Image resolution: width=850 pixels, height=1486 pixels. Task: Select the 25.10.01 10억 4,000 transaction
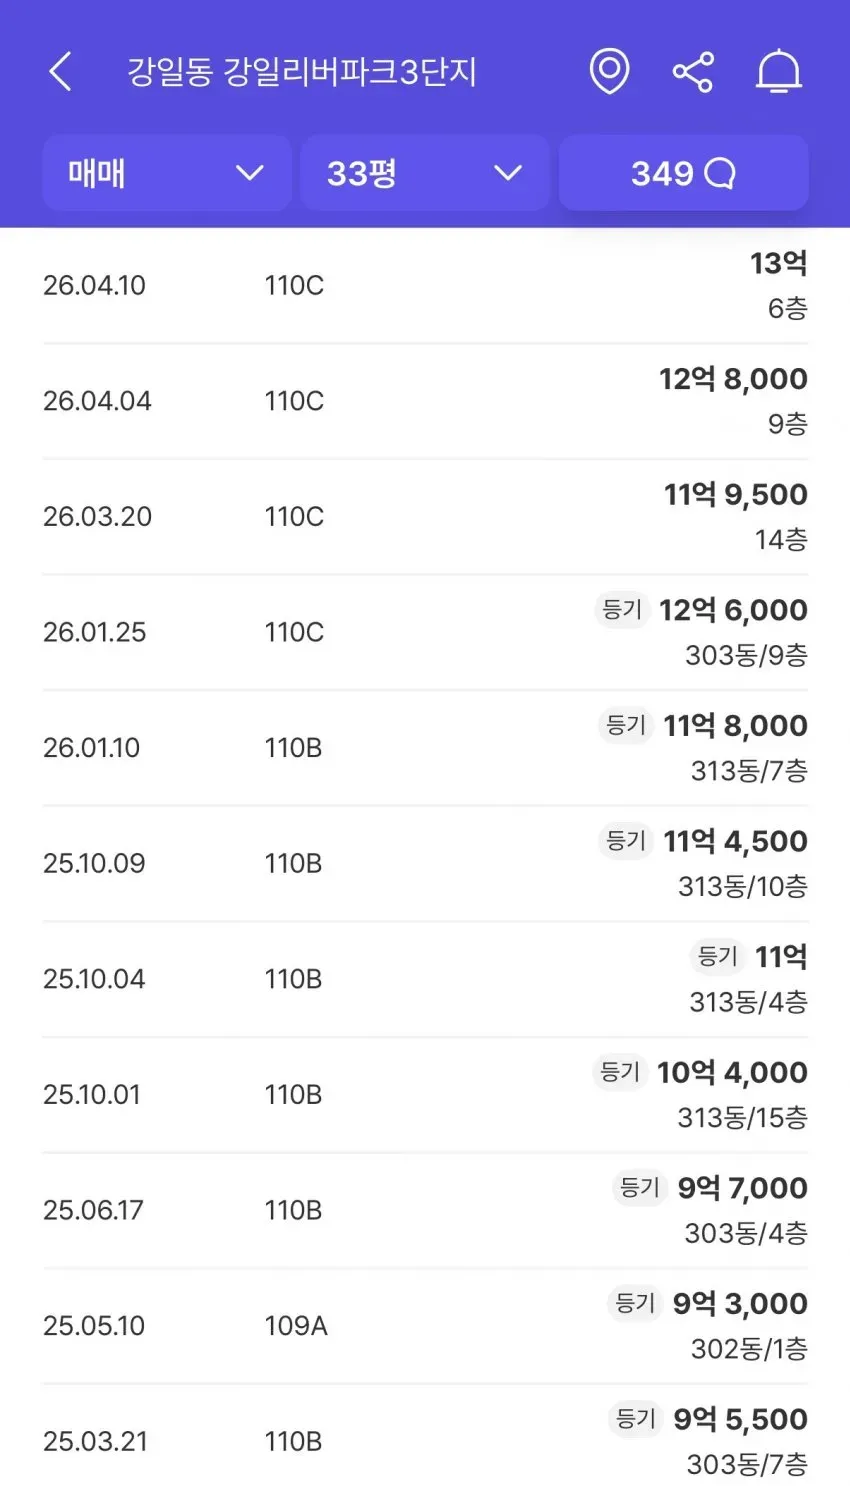coord(425,1095)
